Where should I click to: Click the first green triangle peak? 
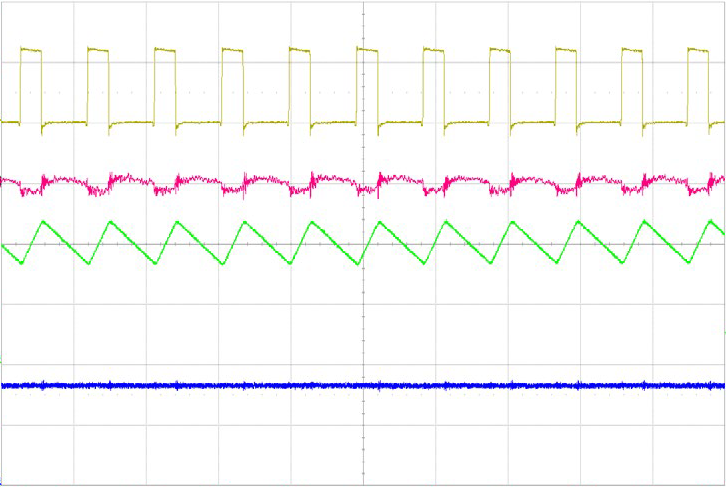(43, 221)
